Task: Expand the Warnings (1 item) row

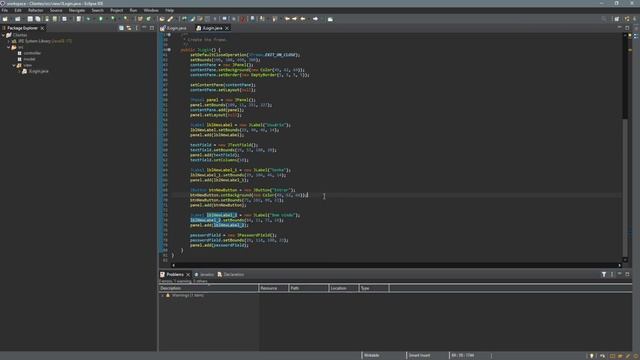Action: (163, 295)
